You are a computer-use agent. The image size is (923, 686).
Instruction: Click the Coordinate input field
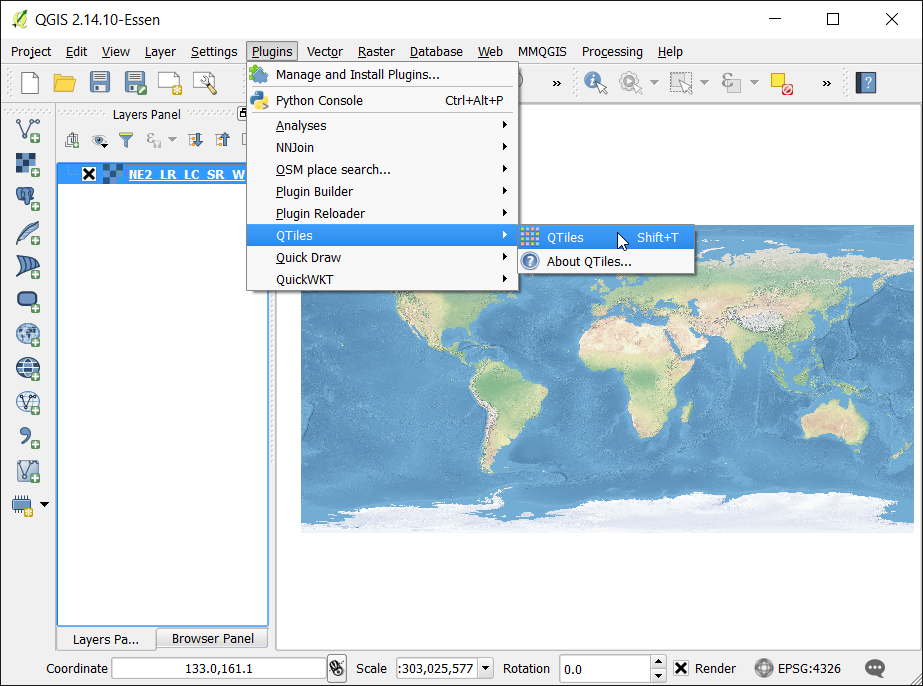tap(218, 668)
